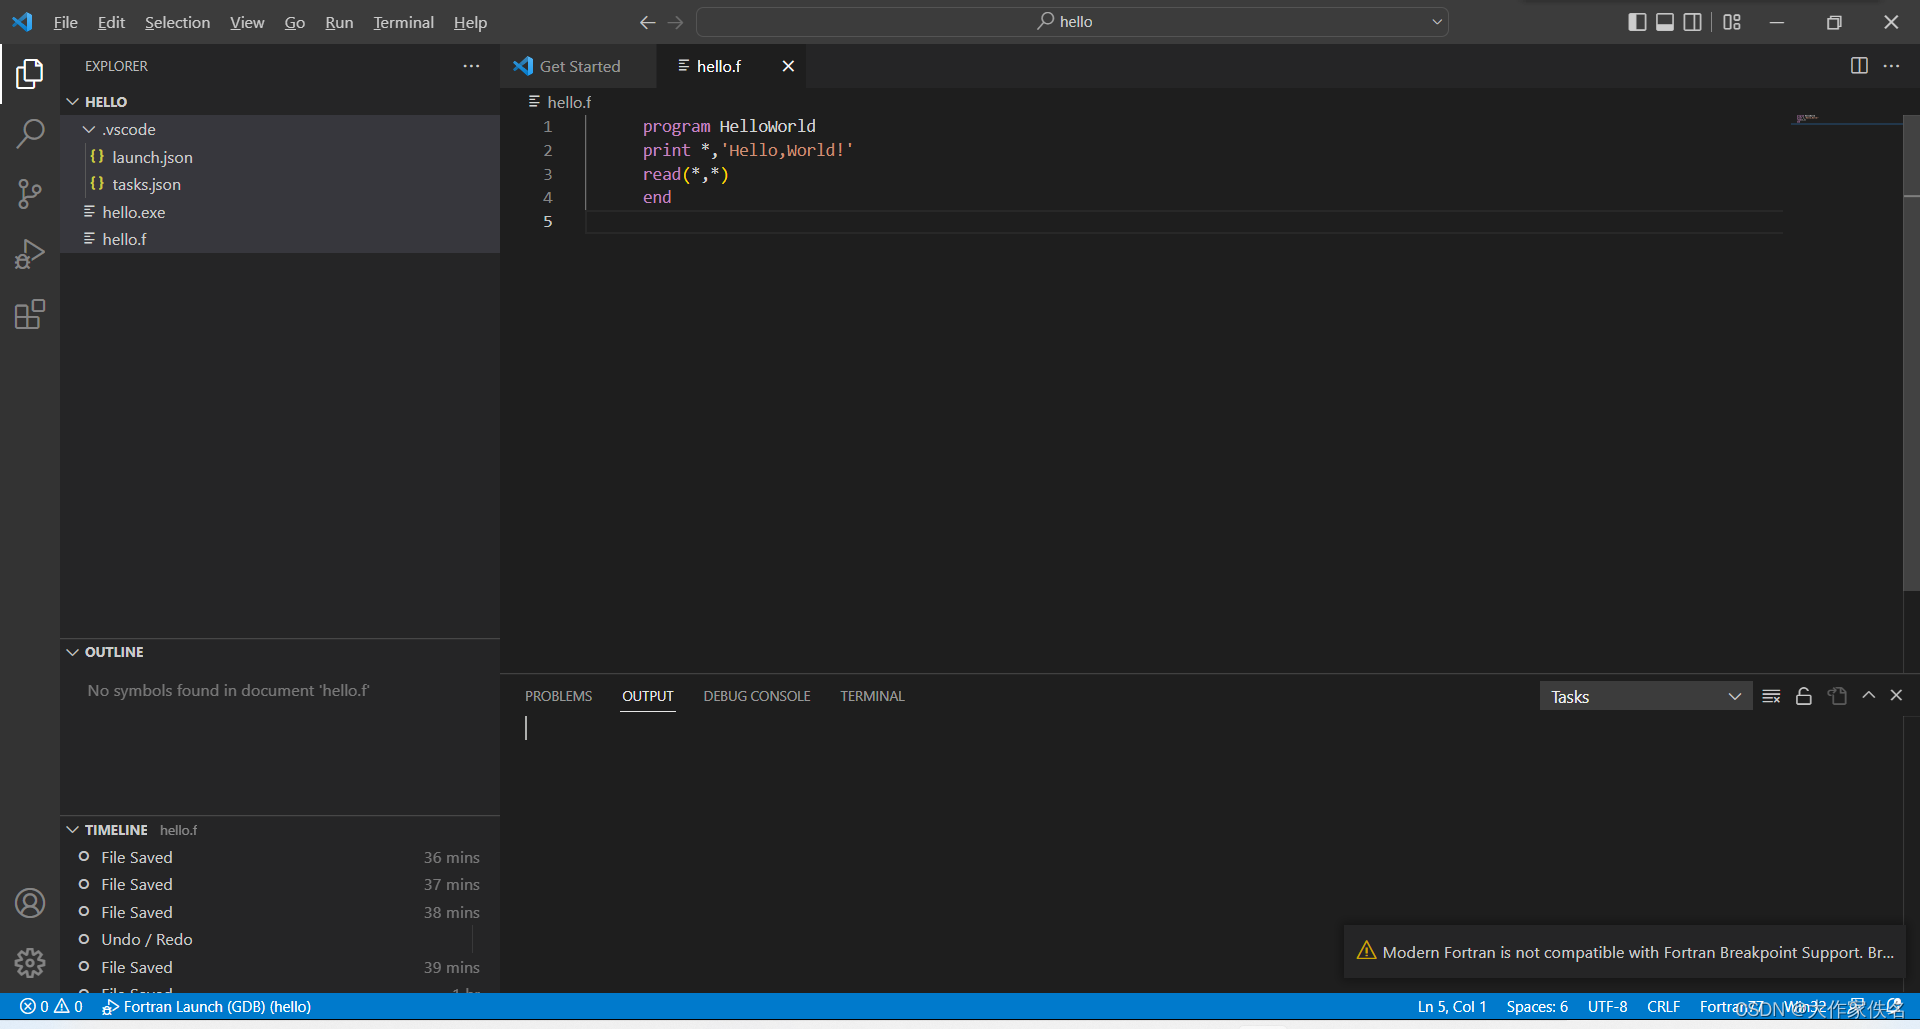1920x1029 pixels.
Task: Open the Selection menu
Action: [x=177, y=22]
